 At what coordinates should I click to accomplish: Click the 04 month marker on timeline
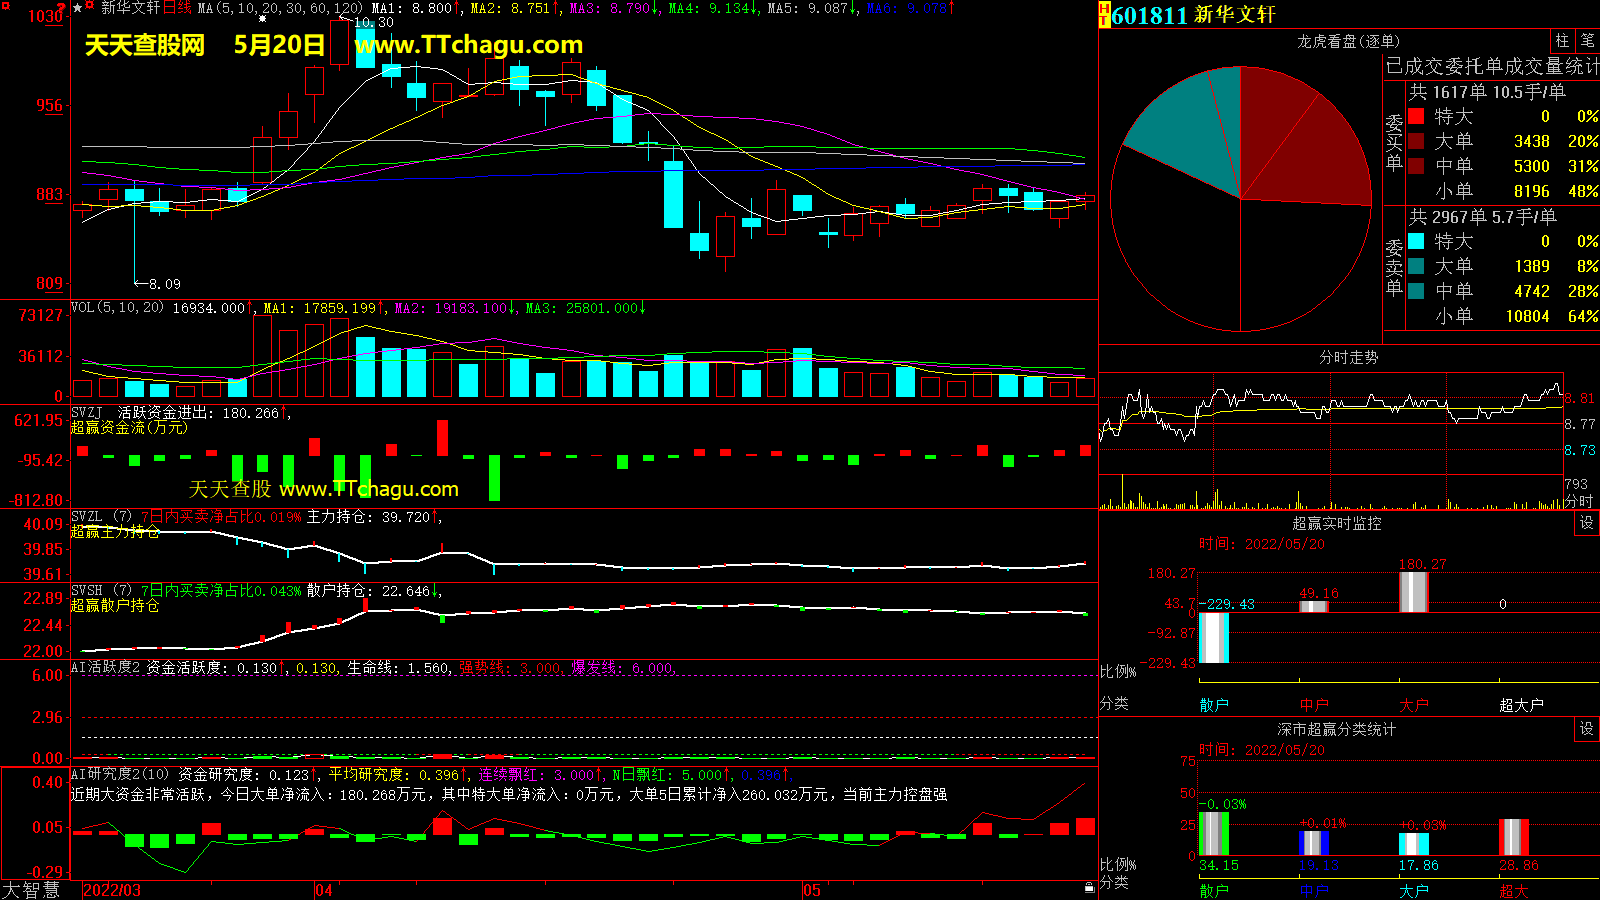coord(323,890)
